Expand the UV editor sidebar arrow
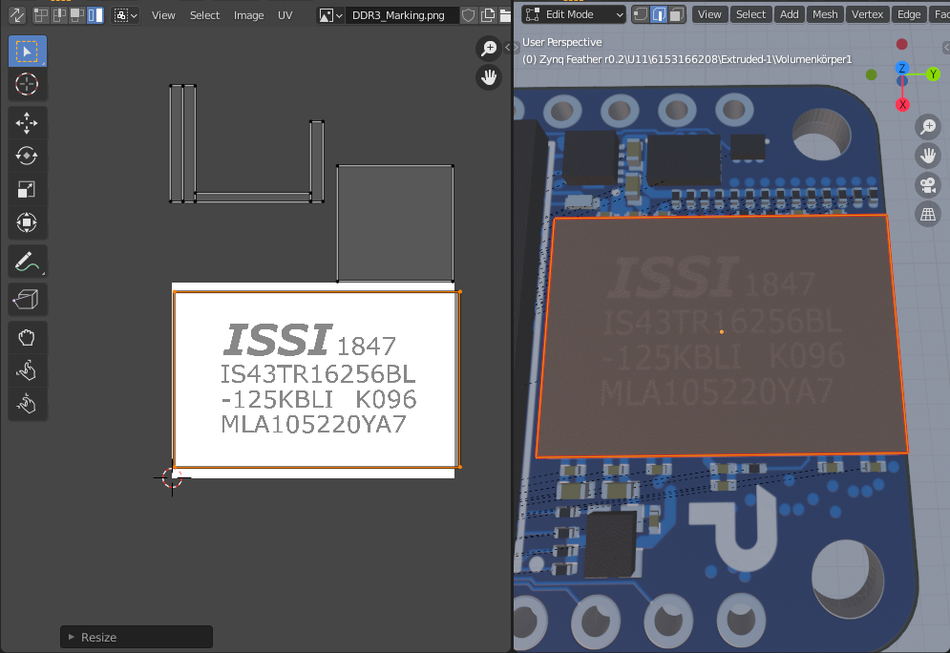Image resolution: width=950 pixels, height=653 pixels. 508,47
